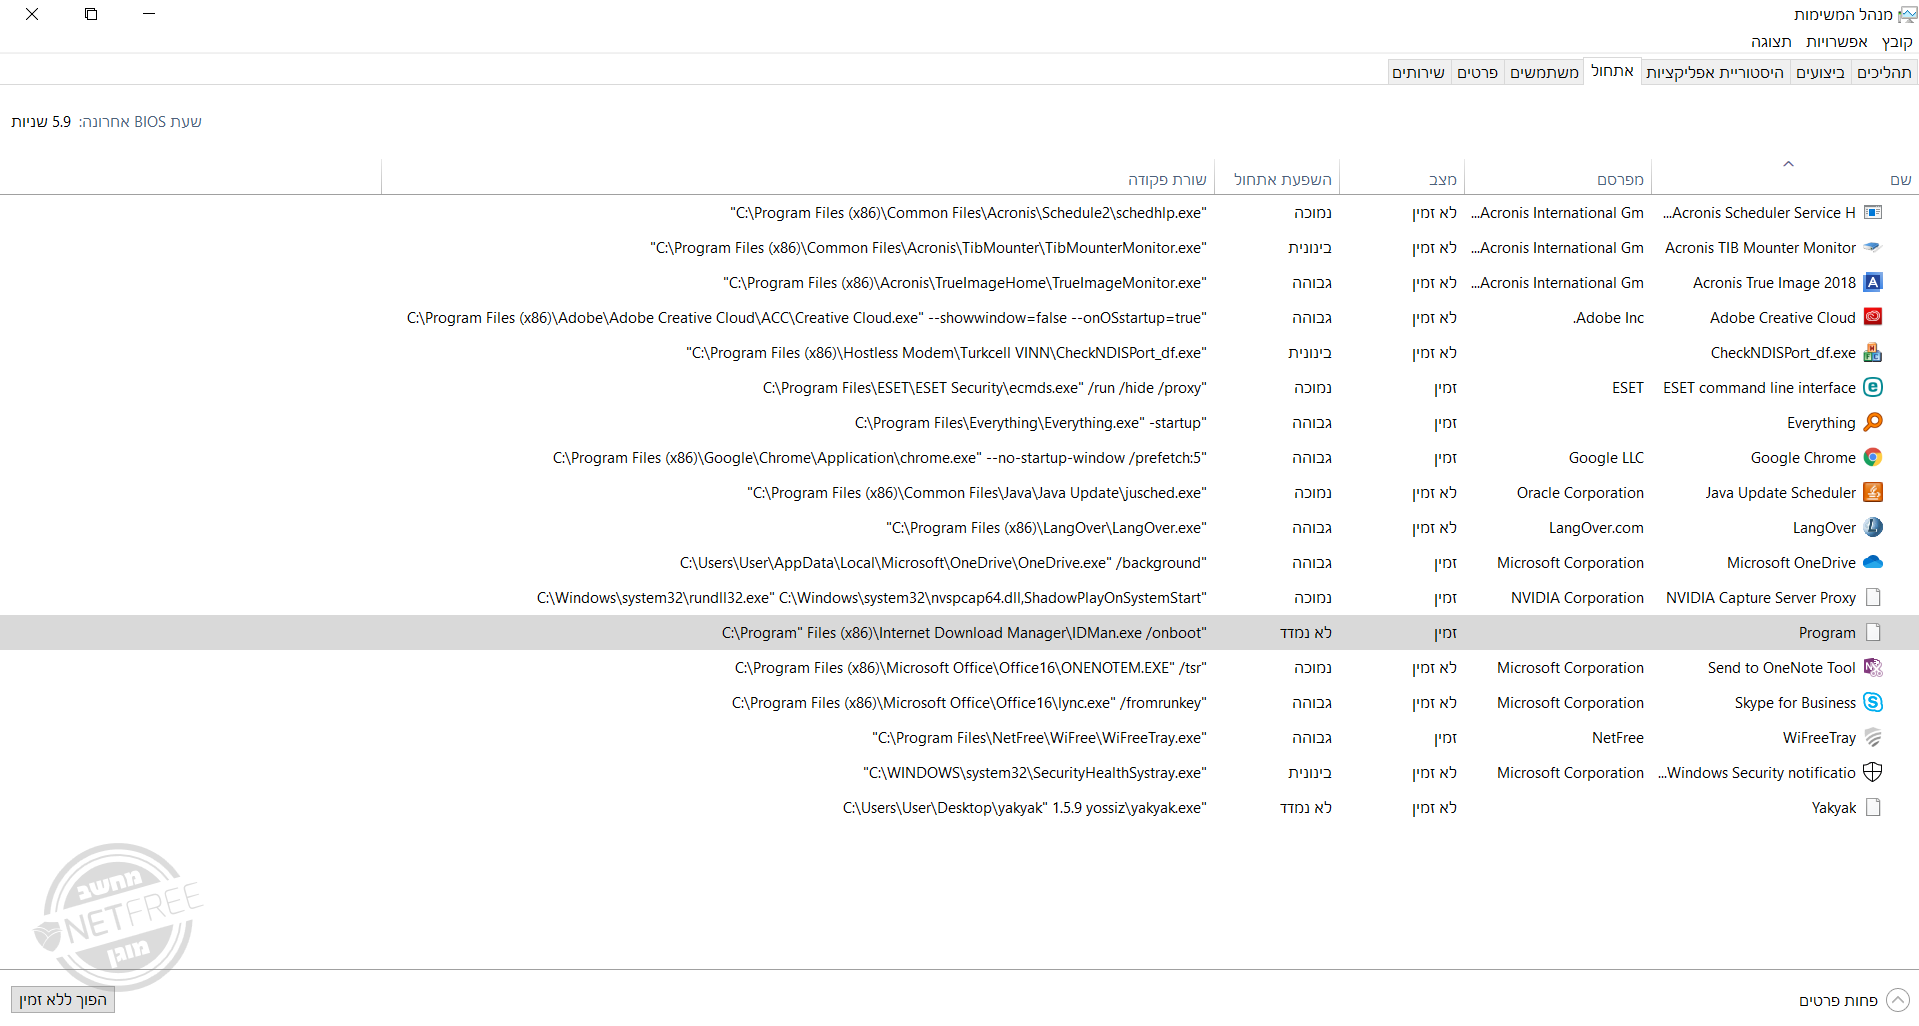The width and height of the screenshot is (1919, 1026).
Task: Select the LangOver icon
Action: (x=1873, y=528)
